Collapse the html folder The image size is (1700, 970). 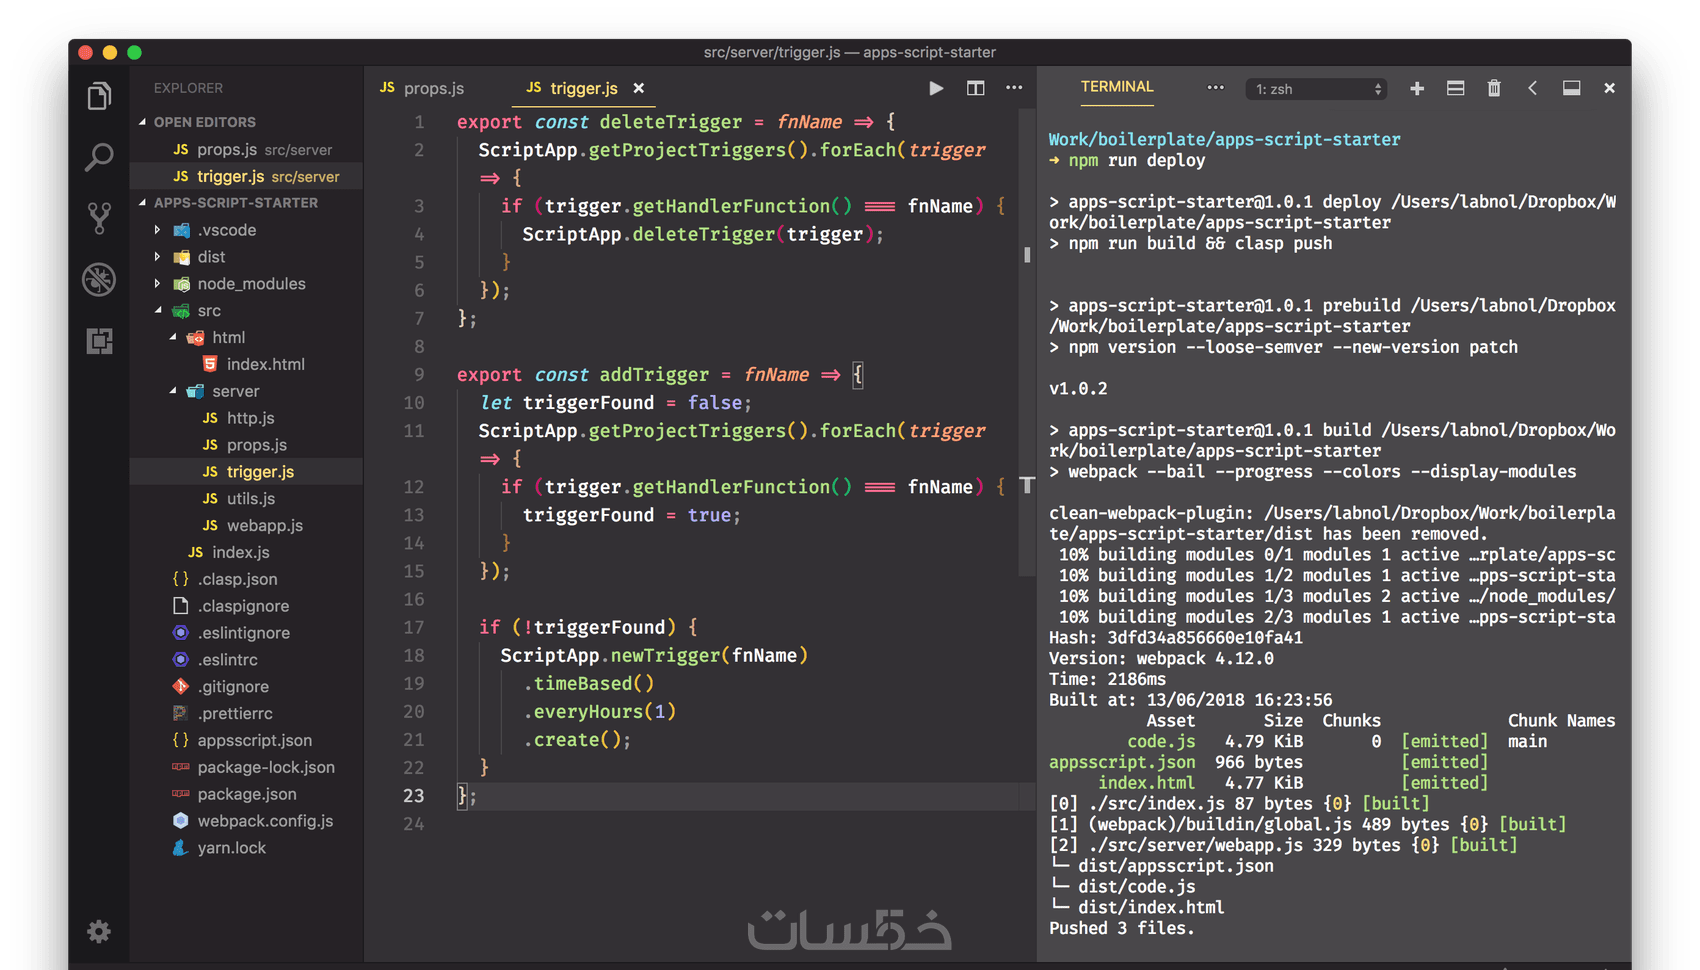click(228, 338)
